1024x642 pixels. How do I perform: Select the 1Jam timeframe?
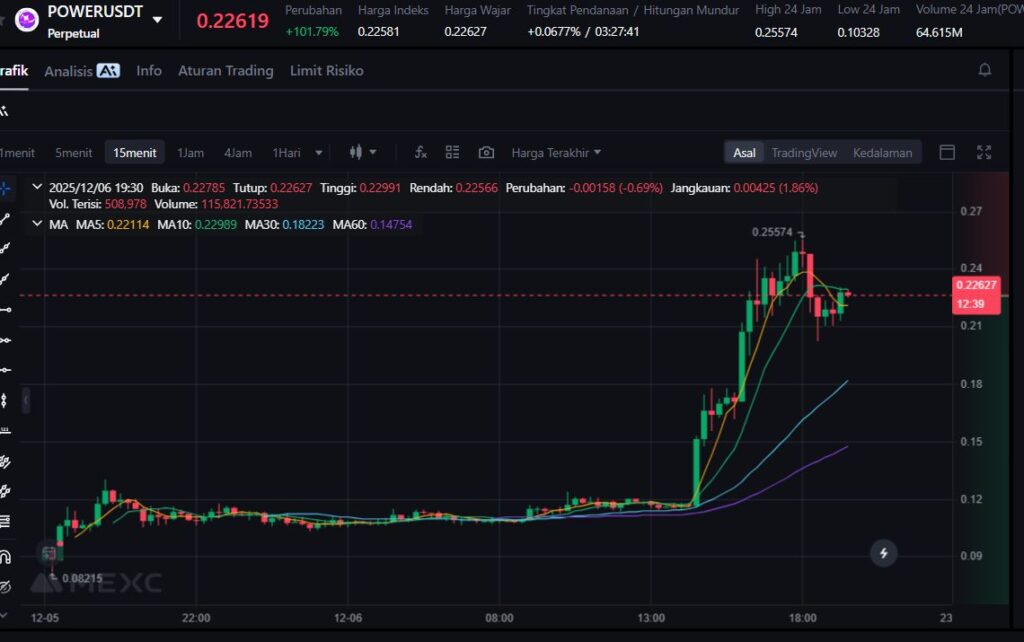pos(190,153)
